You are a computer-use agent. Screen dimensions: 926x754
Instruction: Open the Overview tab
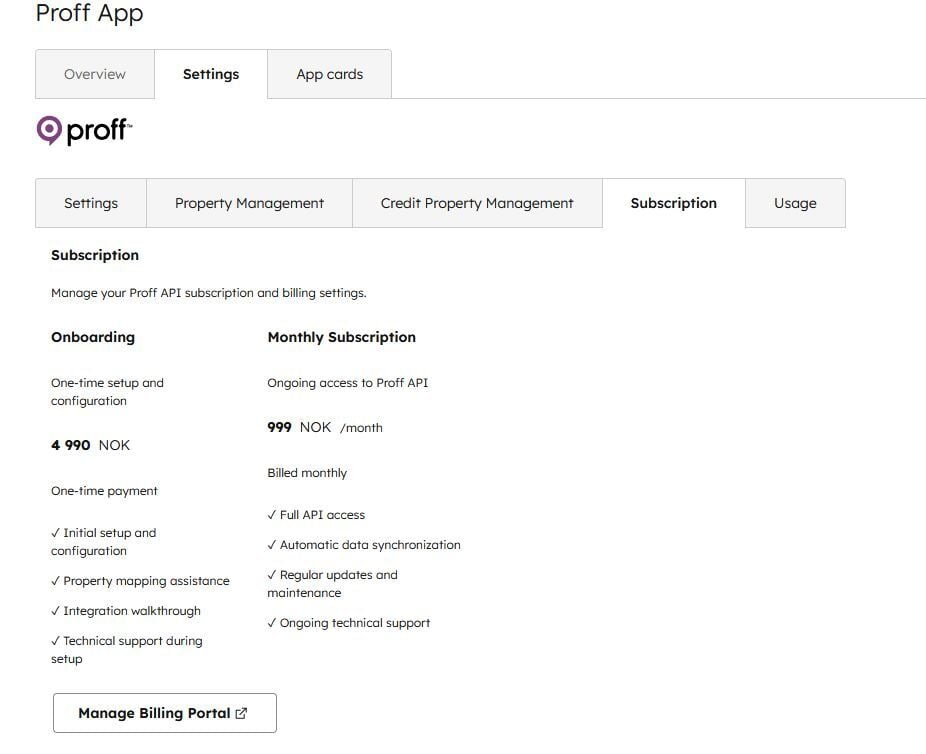tap(94, 74)
